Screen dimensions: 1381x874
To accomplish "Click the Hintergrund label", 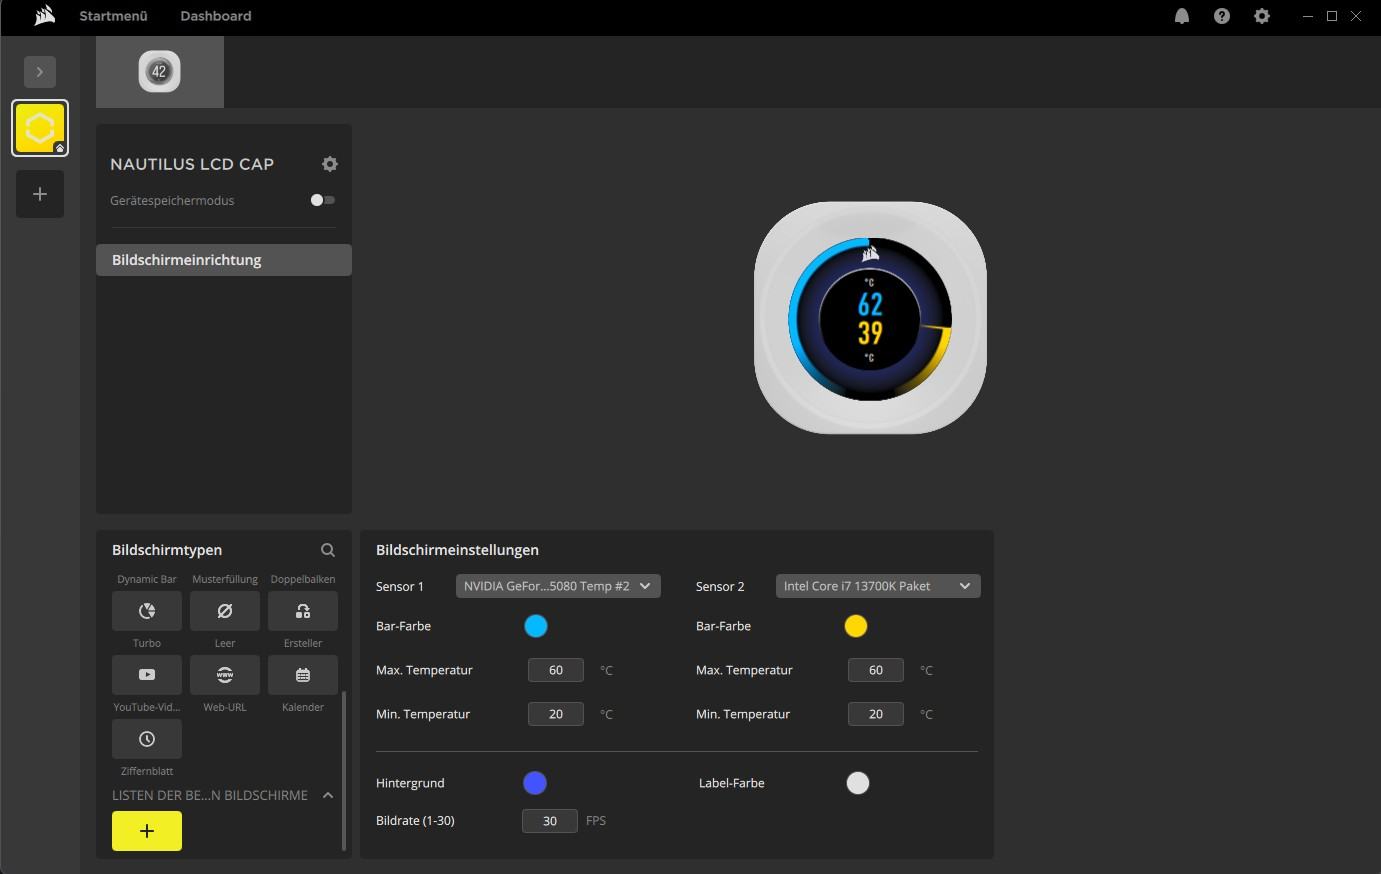I will [410, 783].
